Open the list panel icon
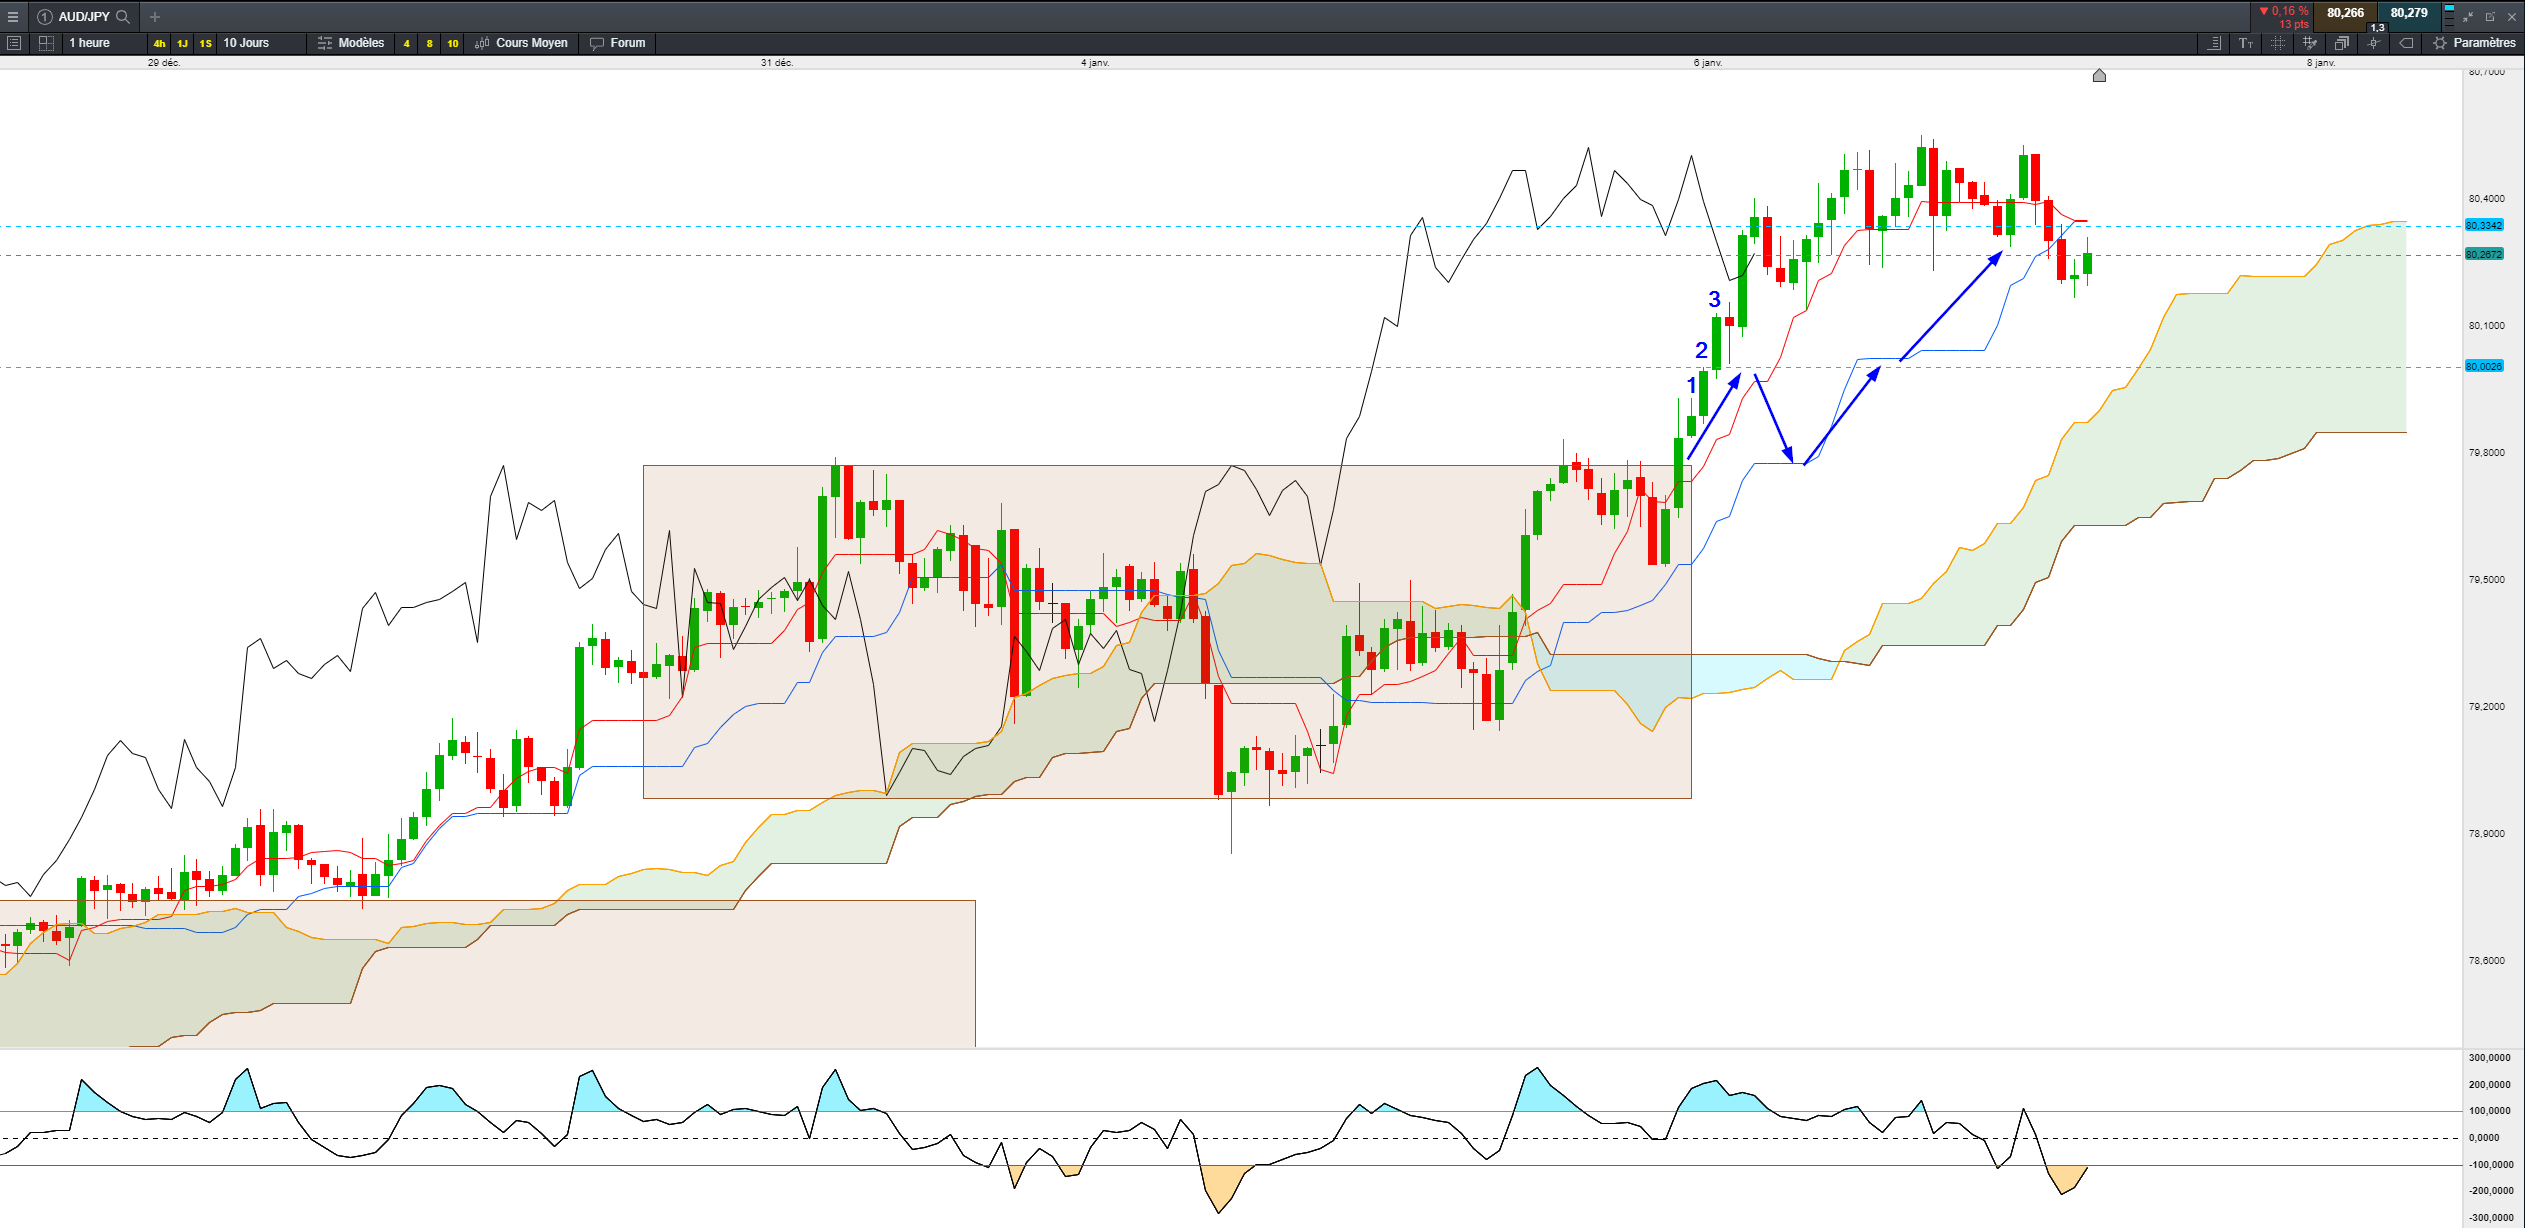2525x1228 pixels. pos(14,43)
